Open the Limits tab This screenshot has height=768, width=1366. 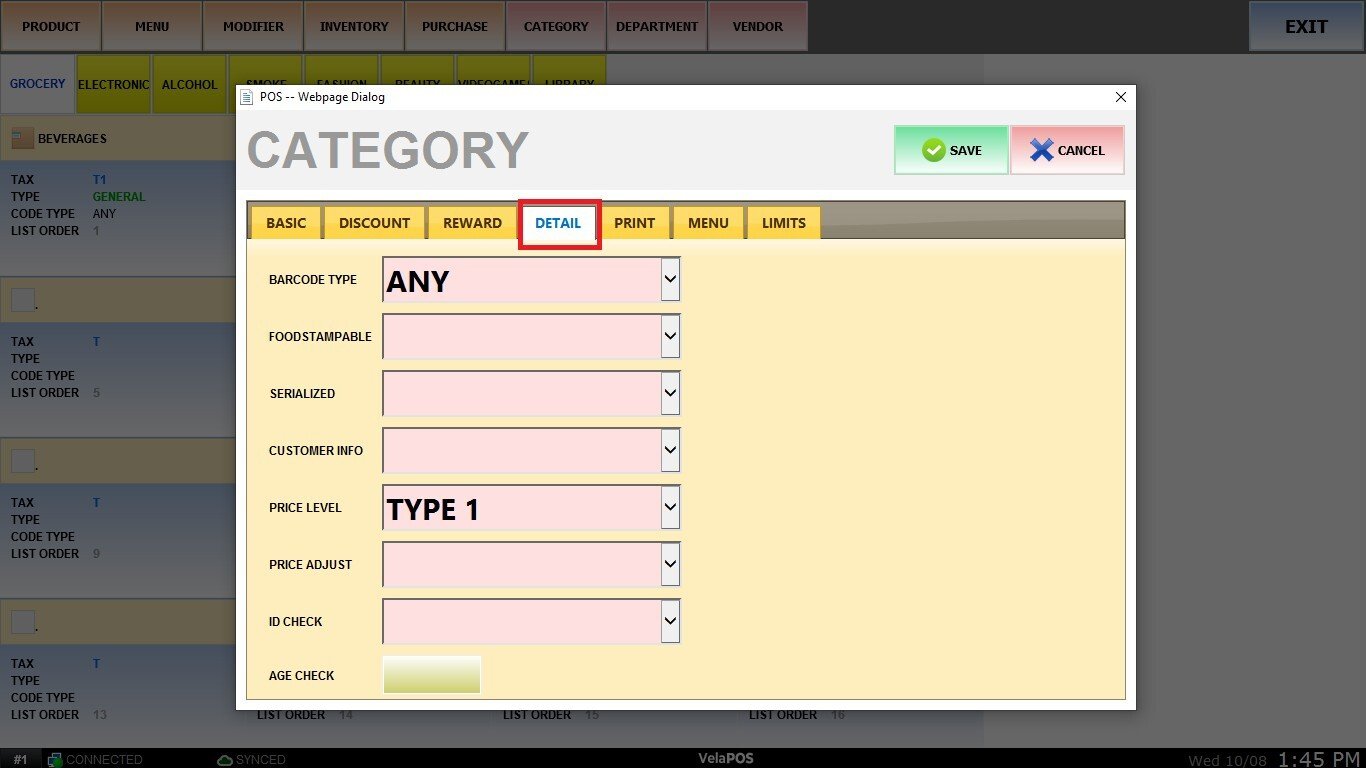coord(783,223)
